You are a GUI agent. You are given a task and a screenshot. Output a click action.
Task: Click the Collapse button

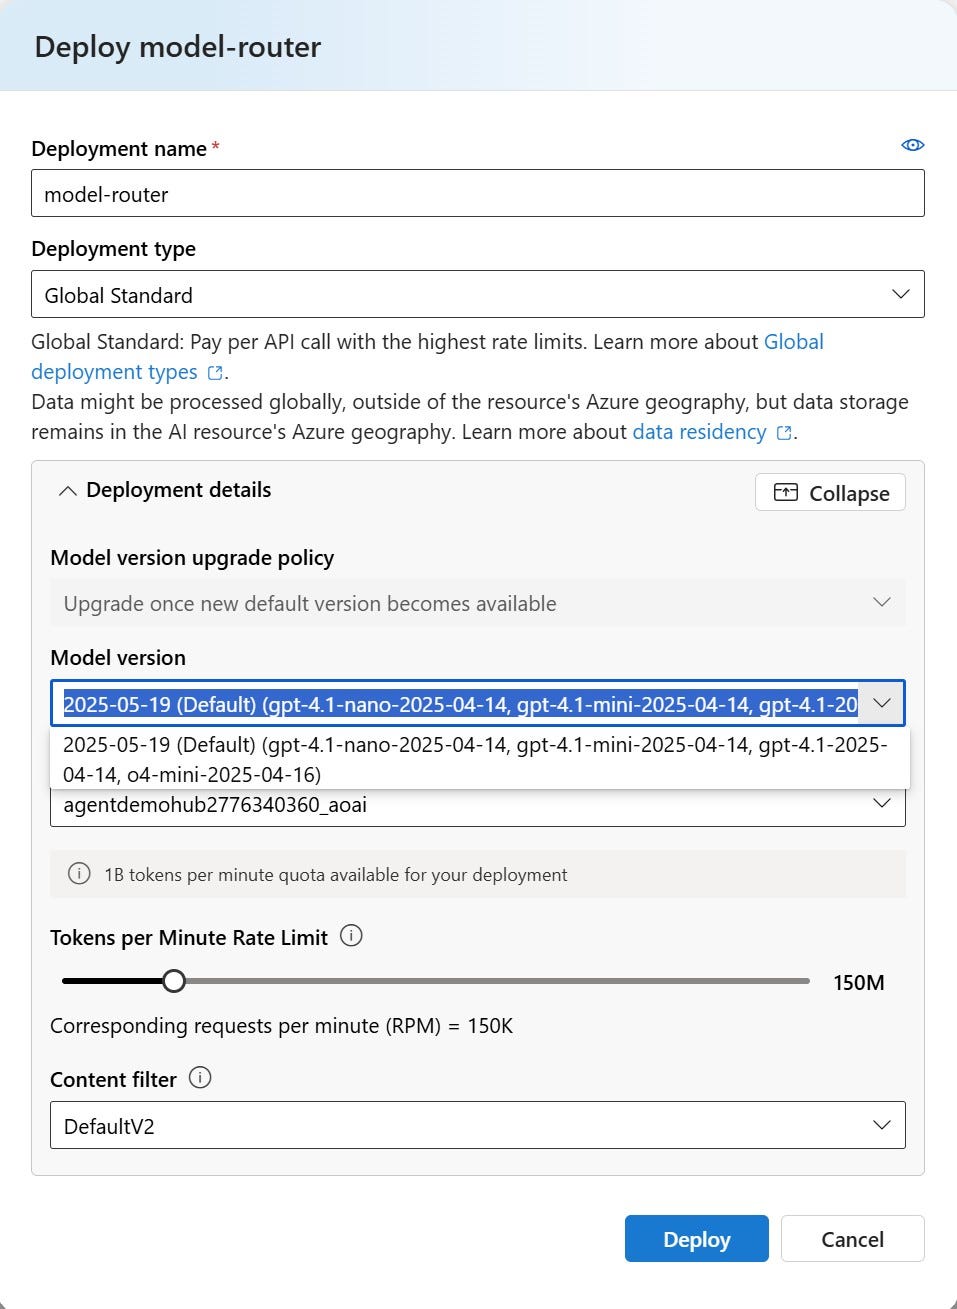click(x=830, y=492)
